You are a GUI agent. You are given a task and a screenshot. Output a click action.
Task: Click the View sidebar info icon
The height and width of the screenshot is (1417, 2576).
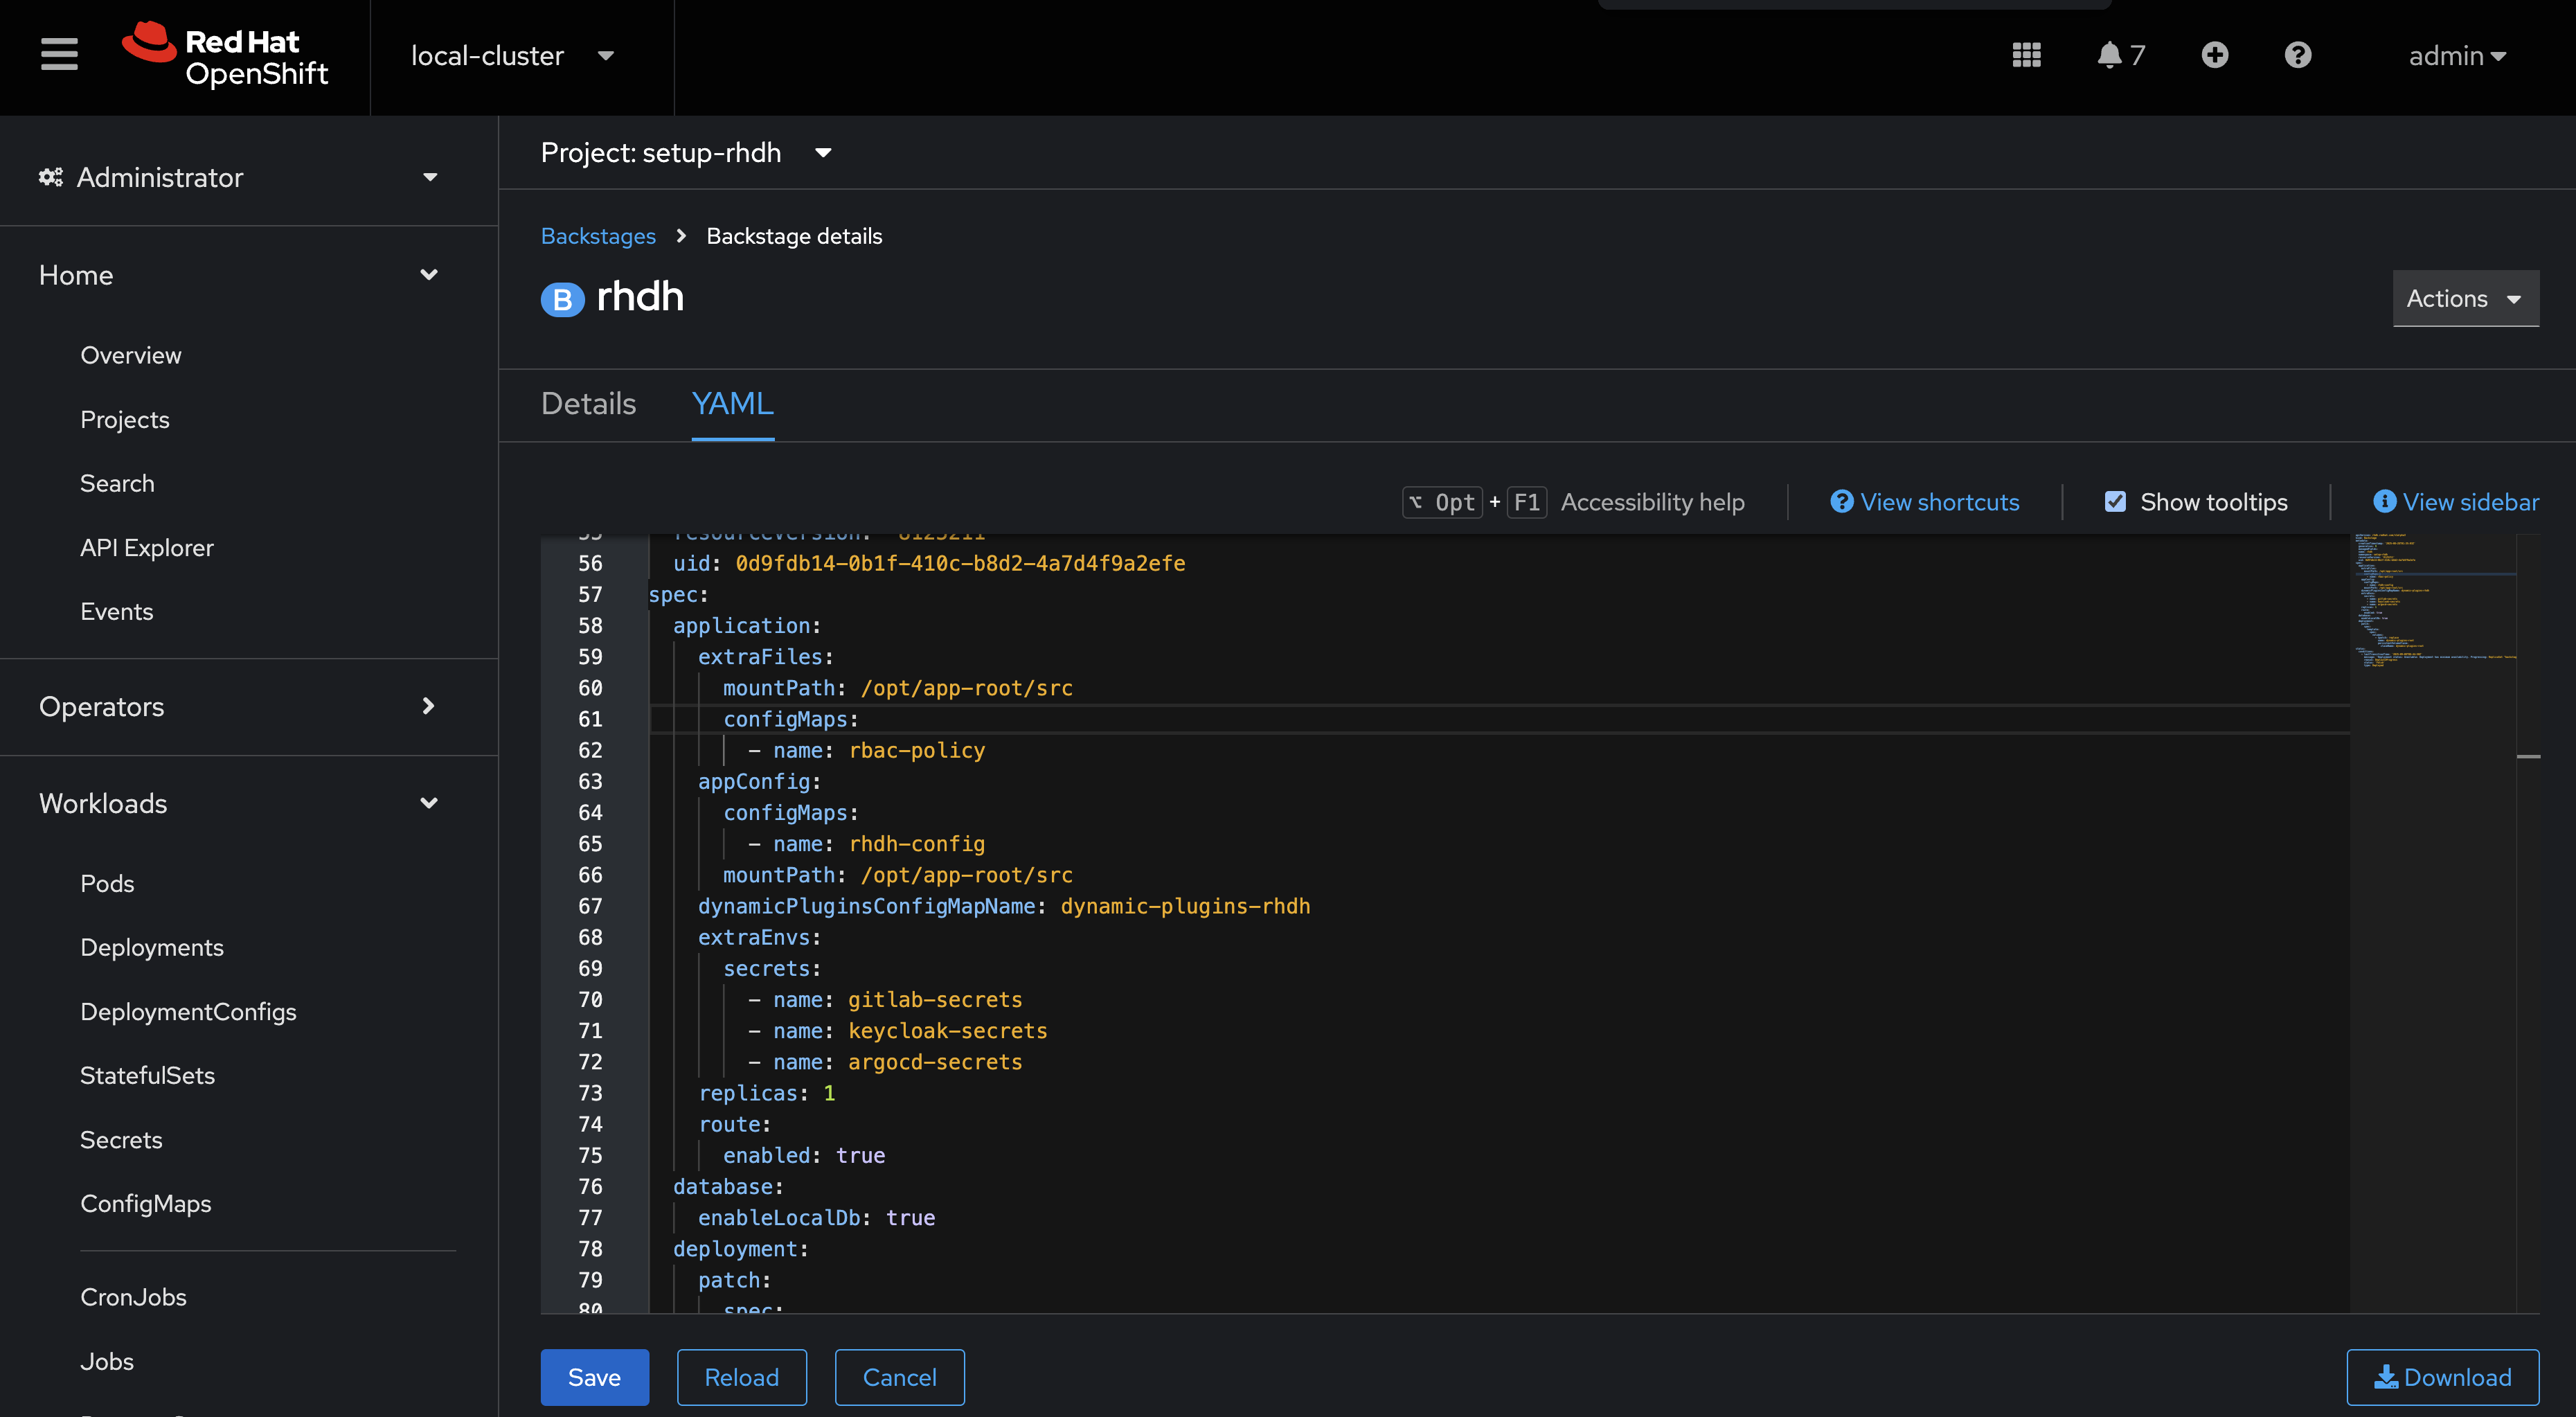click(x=2384, y=502)
